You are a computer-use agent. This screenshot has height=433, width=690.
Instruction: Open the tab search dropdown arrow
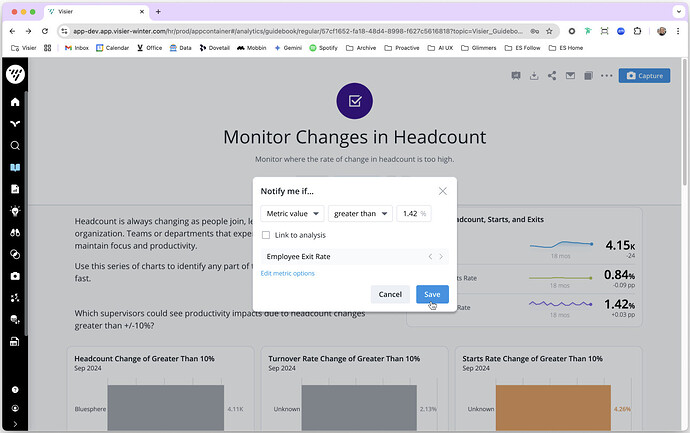click(679, 12)
